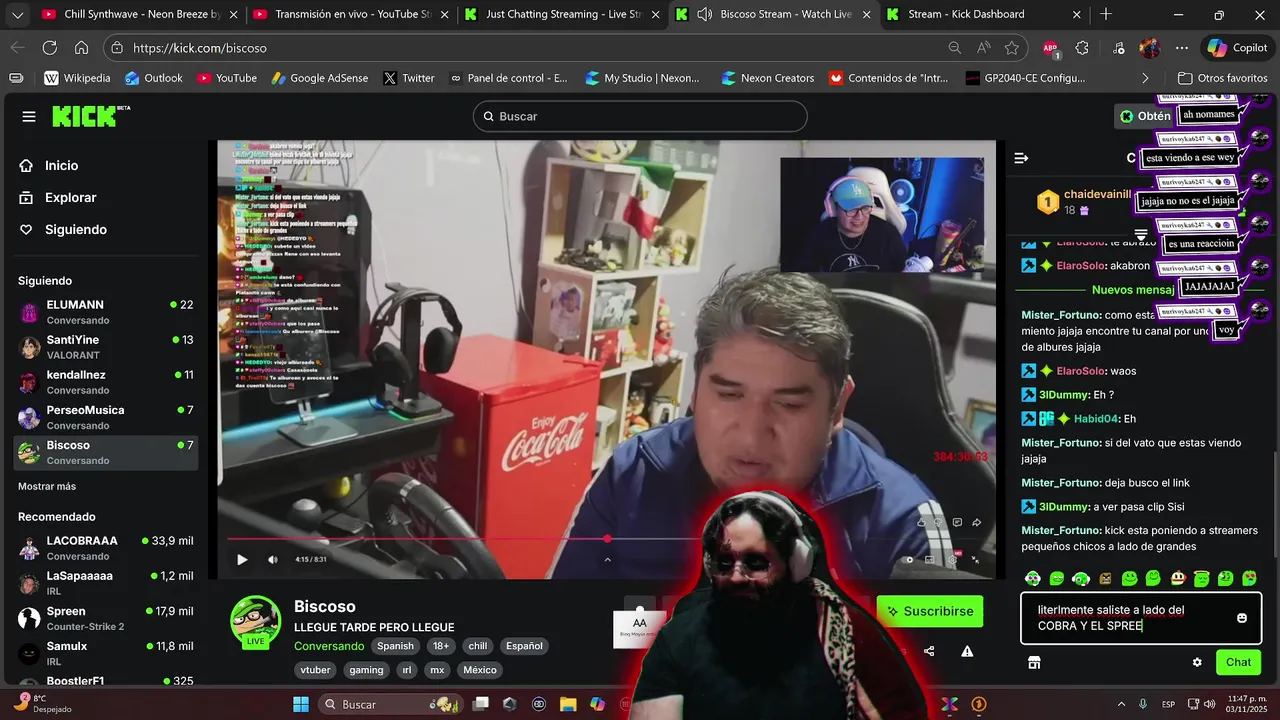This screenshot has width=1280, height=720.
Task: Open a new browser tab
Action: [x=1106, y=14]
